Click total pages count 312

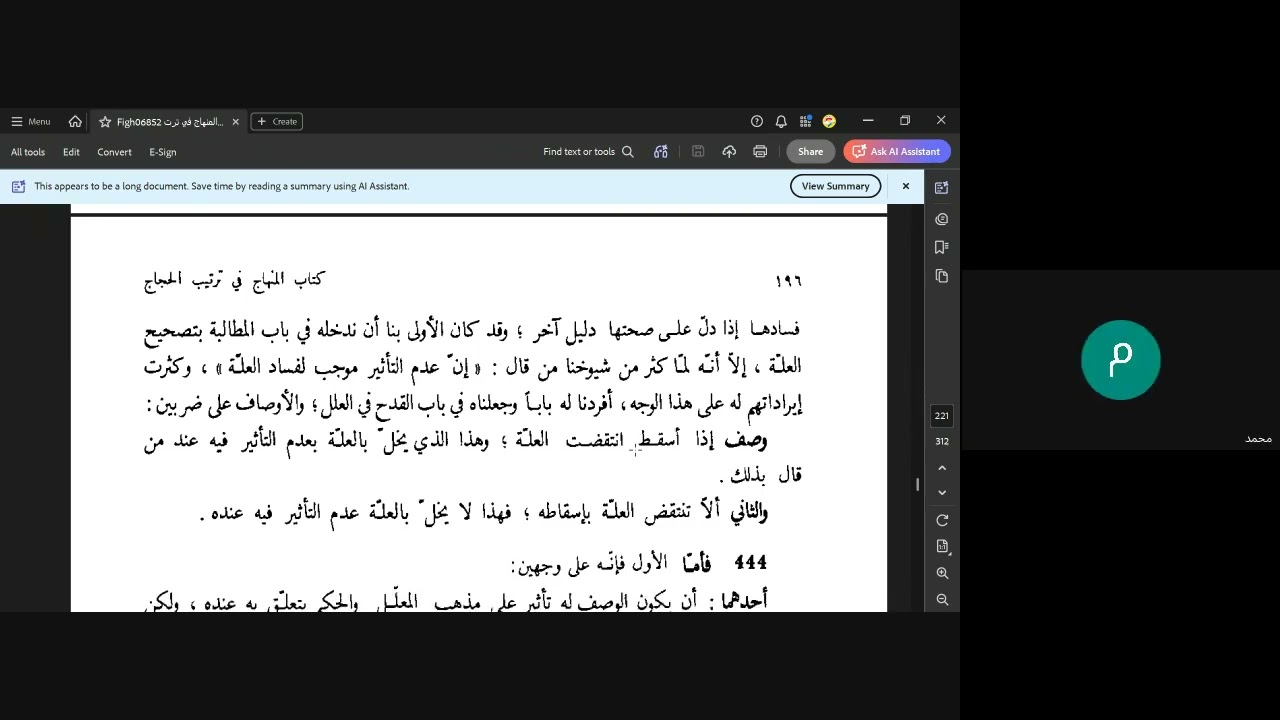(x=942, y=441)
